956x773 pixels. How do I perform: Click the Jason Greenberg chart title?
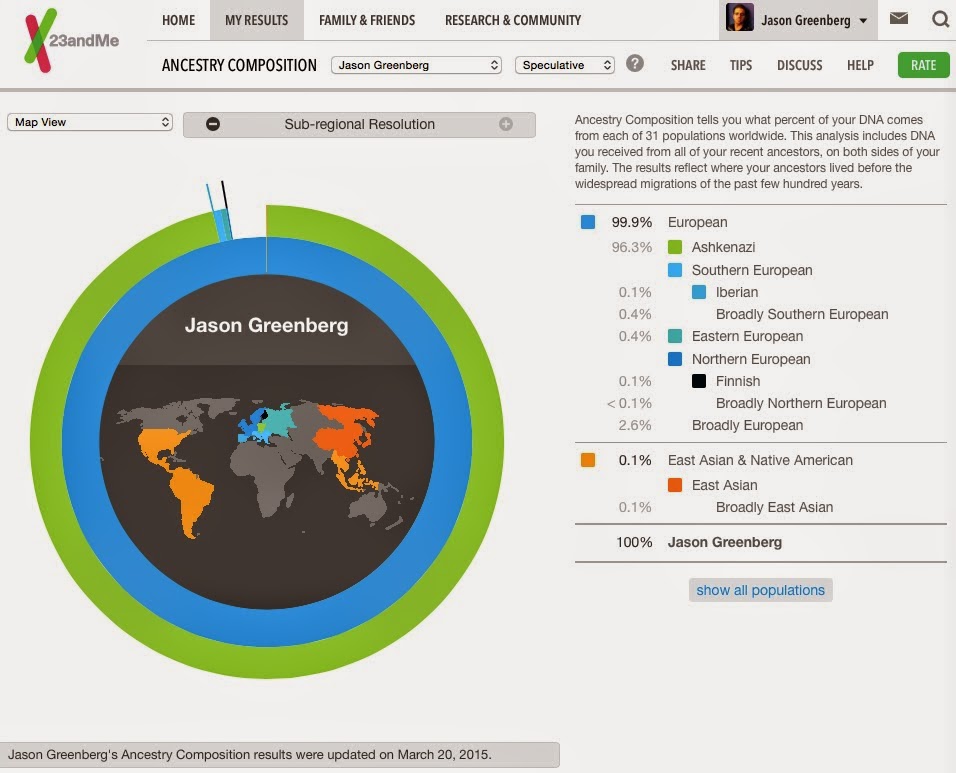266,325
